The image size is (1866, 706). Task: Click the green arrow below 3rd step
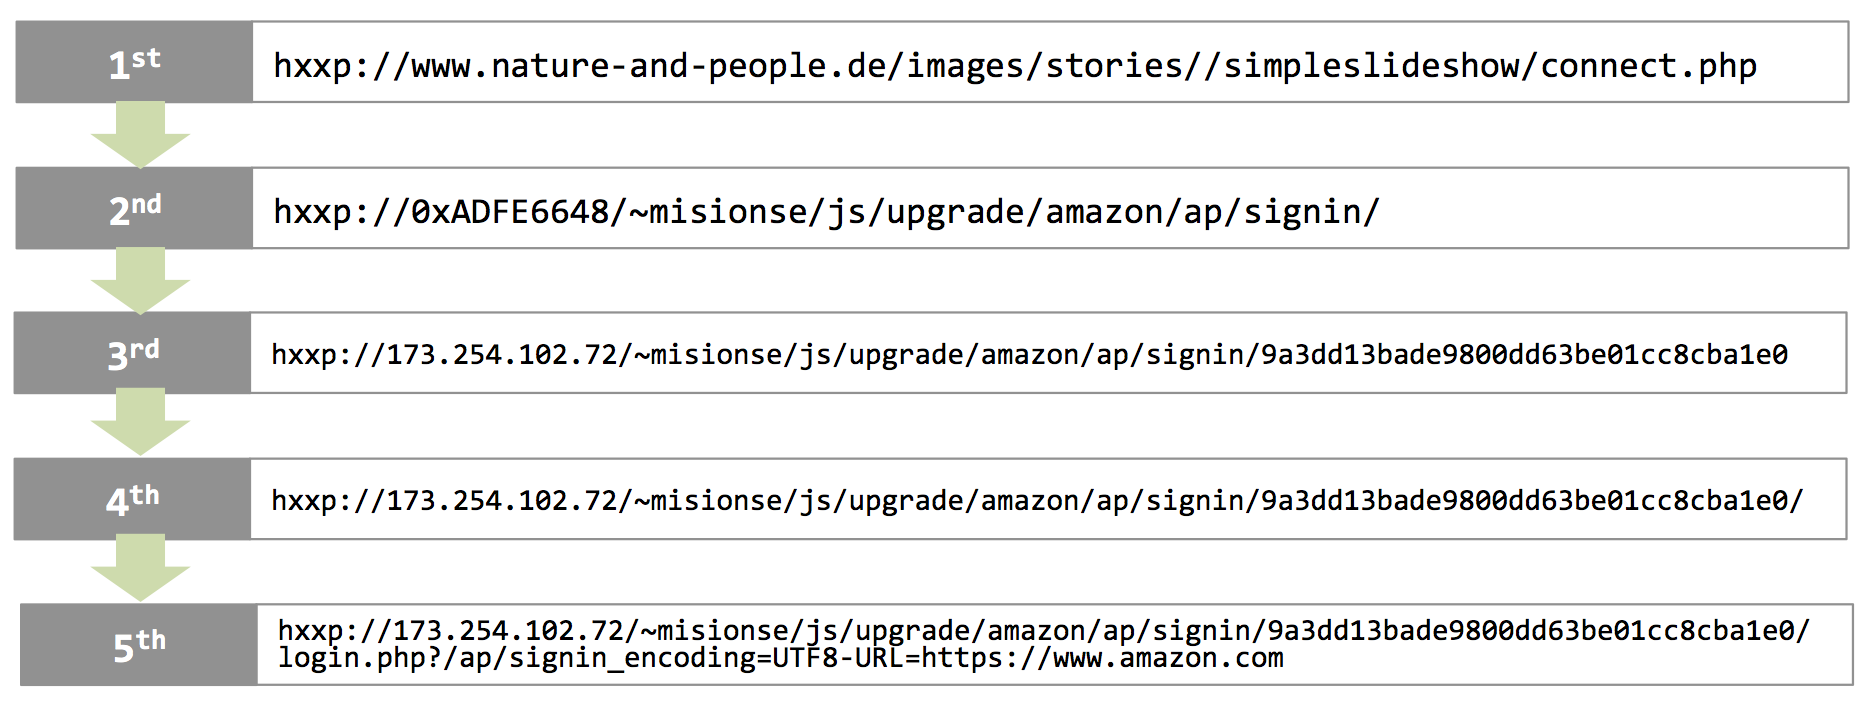pos(140,424)
